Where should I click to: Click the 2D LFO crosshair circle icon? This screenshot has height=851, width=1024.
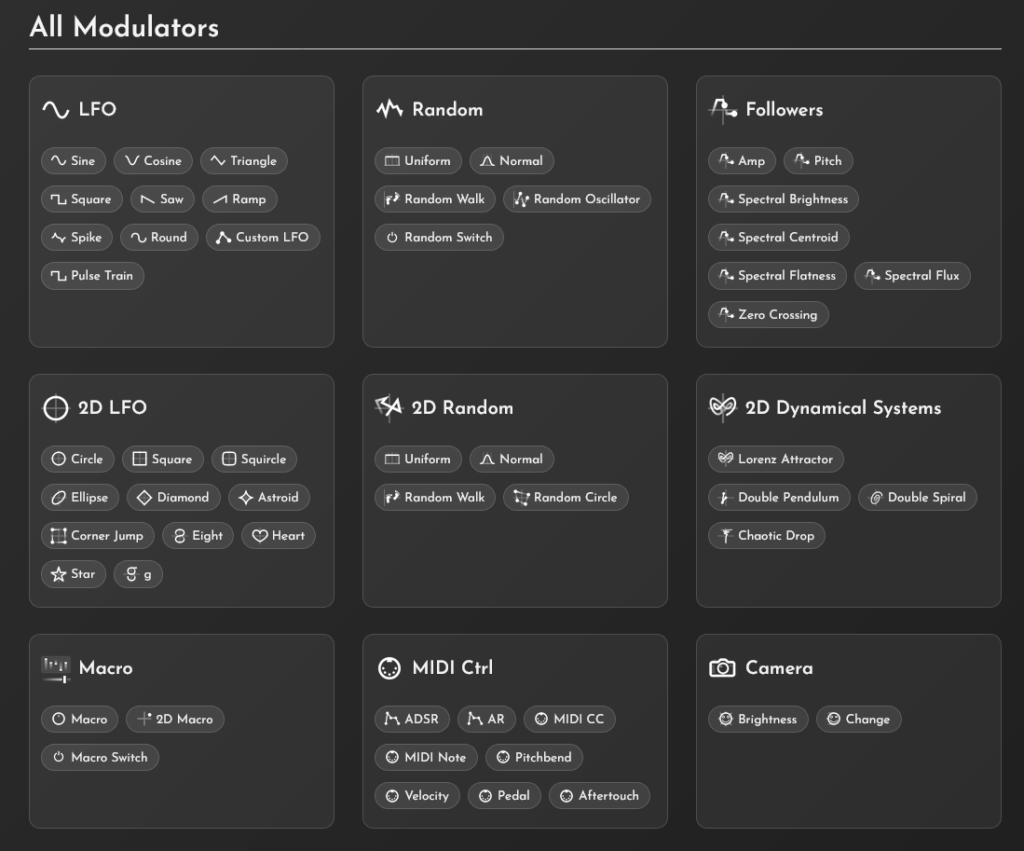click(55, 408)
